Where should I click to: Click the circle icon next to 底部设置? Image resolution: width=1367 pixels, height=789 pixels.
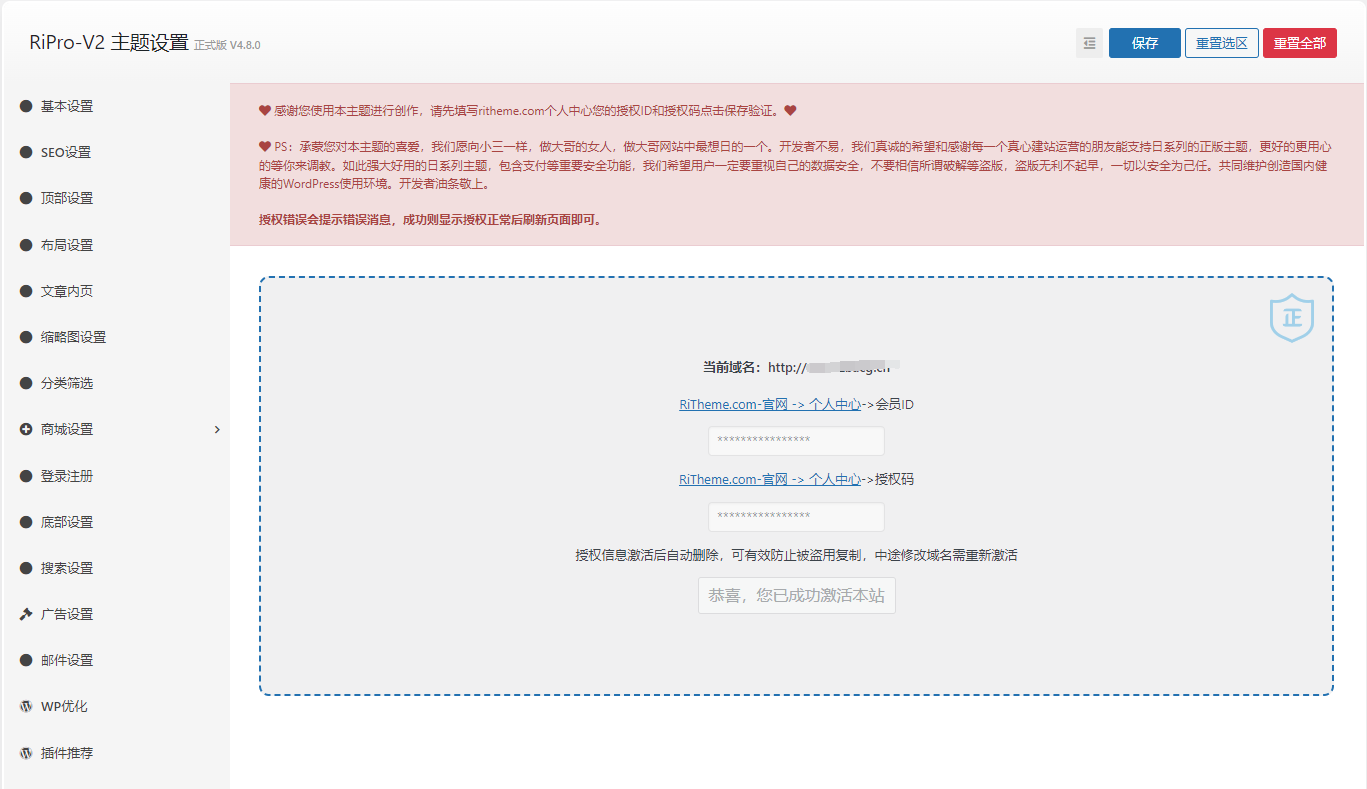pos(26,522)
